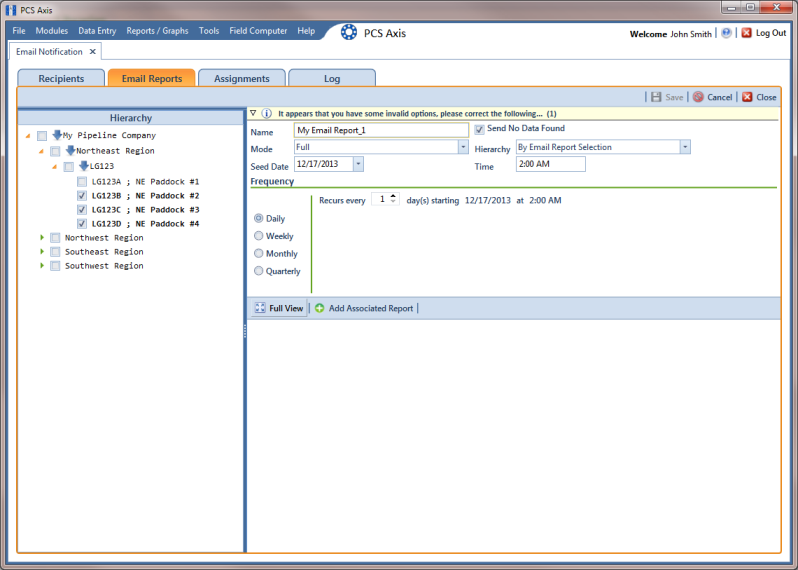Click the Time input field 2:00 AM
Screen dimensions: 798x570
[x=551, y=164]
